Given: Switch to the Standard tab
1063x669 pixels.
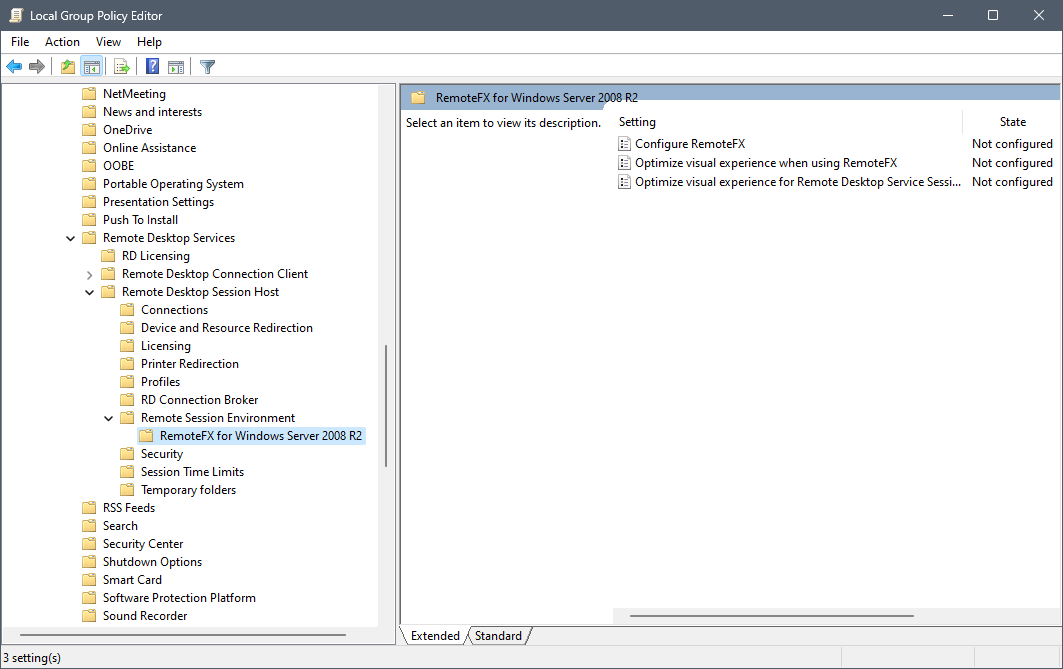Looking at the screenshot, I should [498, 636].
